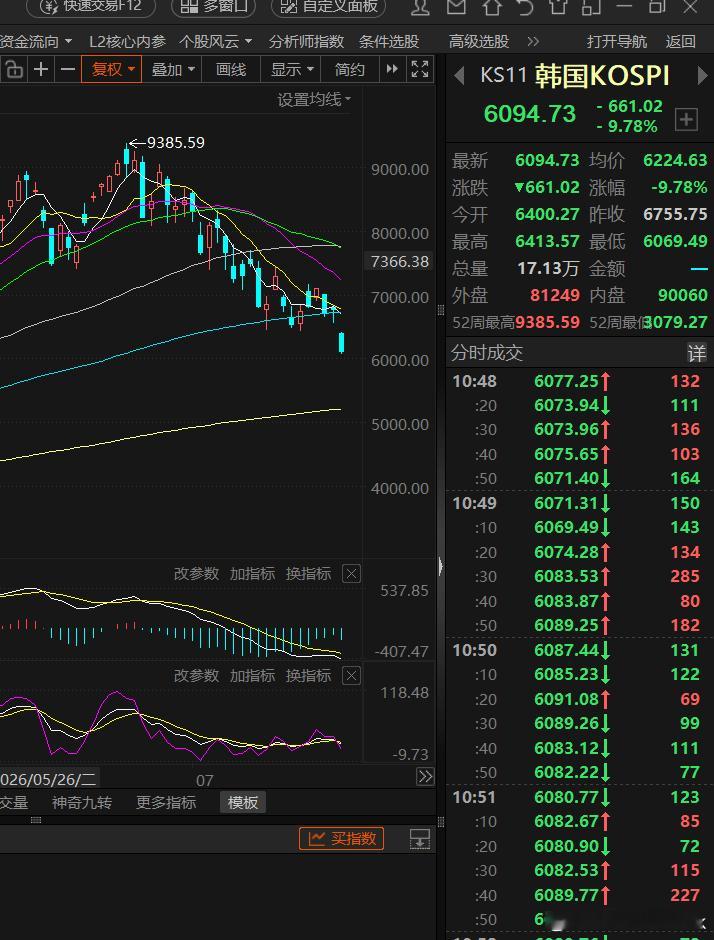Screen dimensions: 714x940
Task: Zoom out chart with minus icon
Action: pyautogui.click(x=68, y=70)
